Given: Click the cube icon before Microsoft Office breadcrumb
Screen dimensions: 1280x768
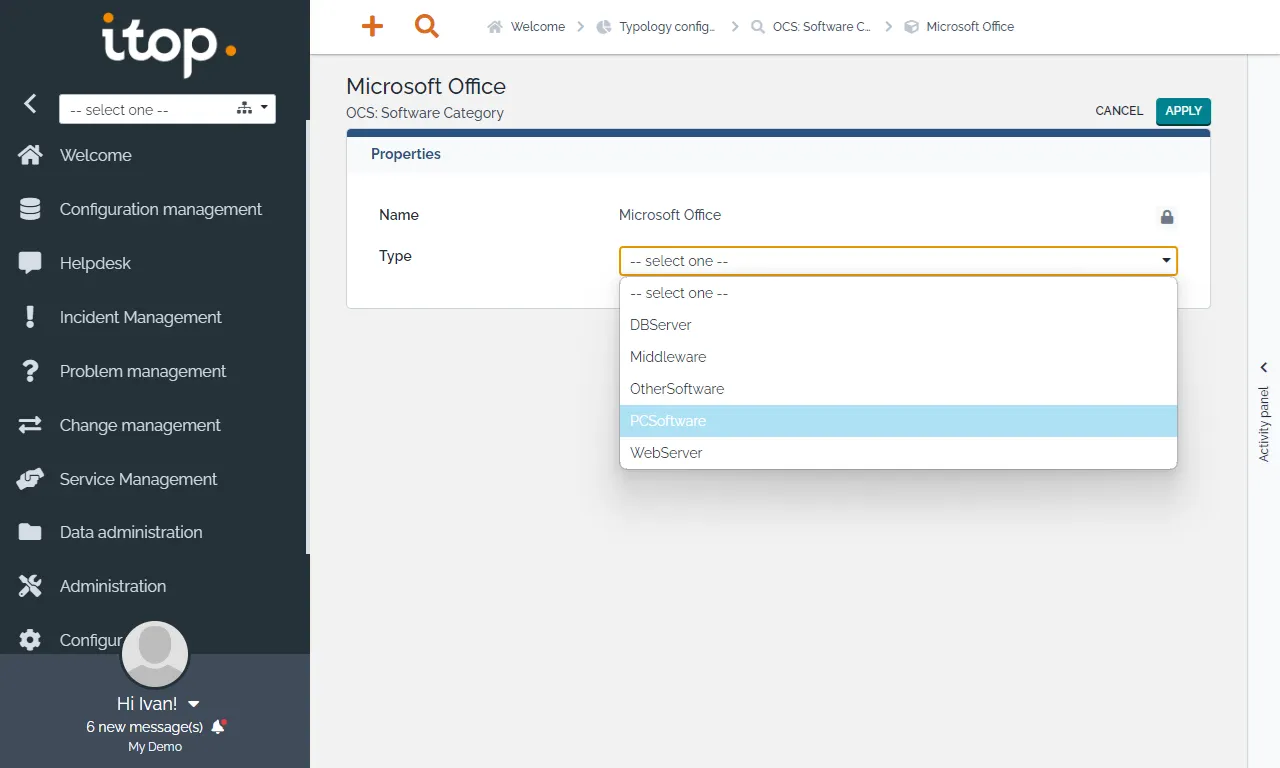Looking at the screenshot, I should (911, 27).
